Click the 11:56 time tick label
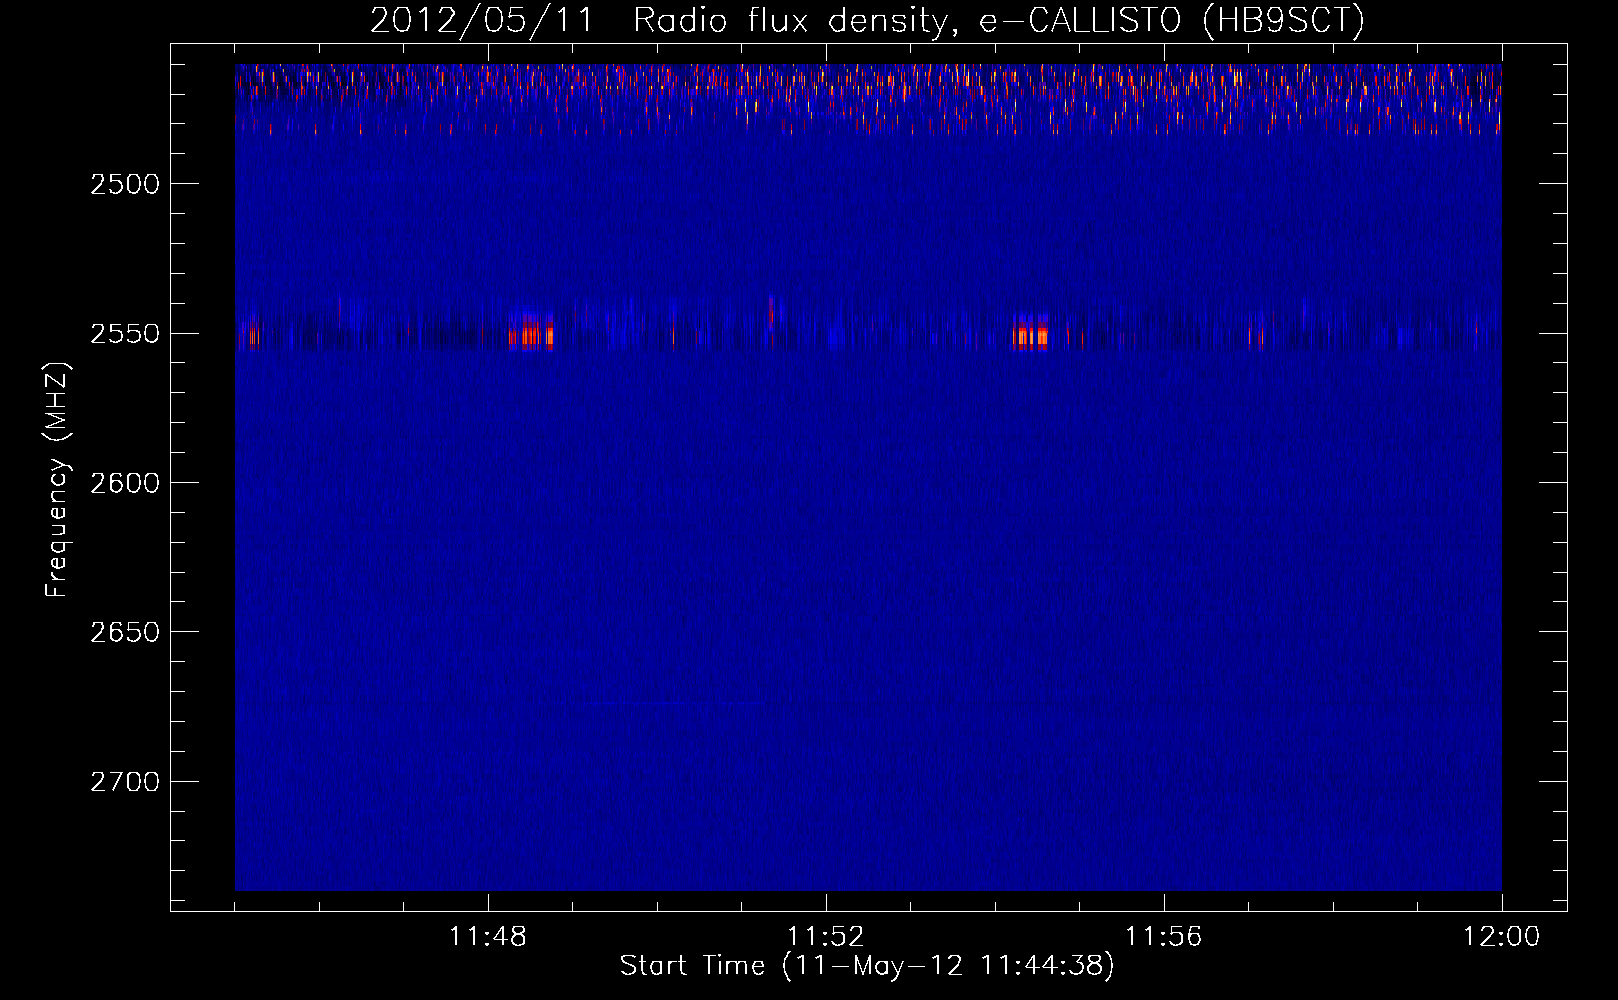 tap(1164, 936)
